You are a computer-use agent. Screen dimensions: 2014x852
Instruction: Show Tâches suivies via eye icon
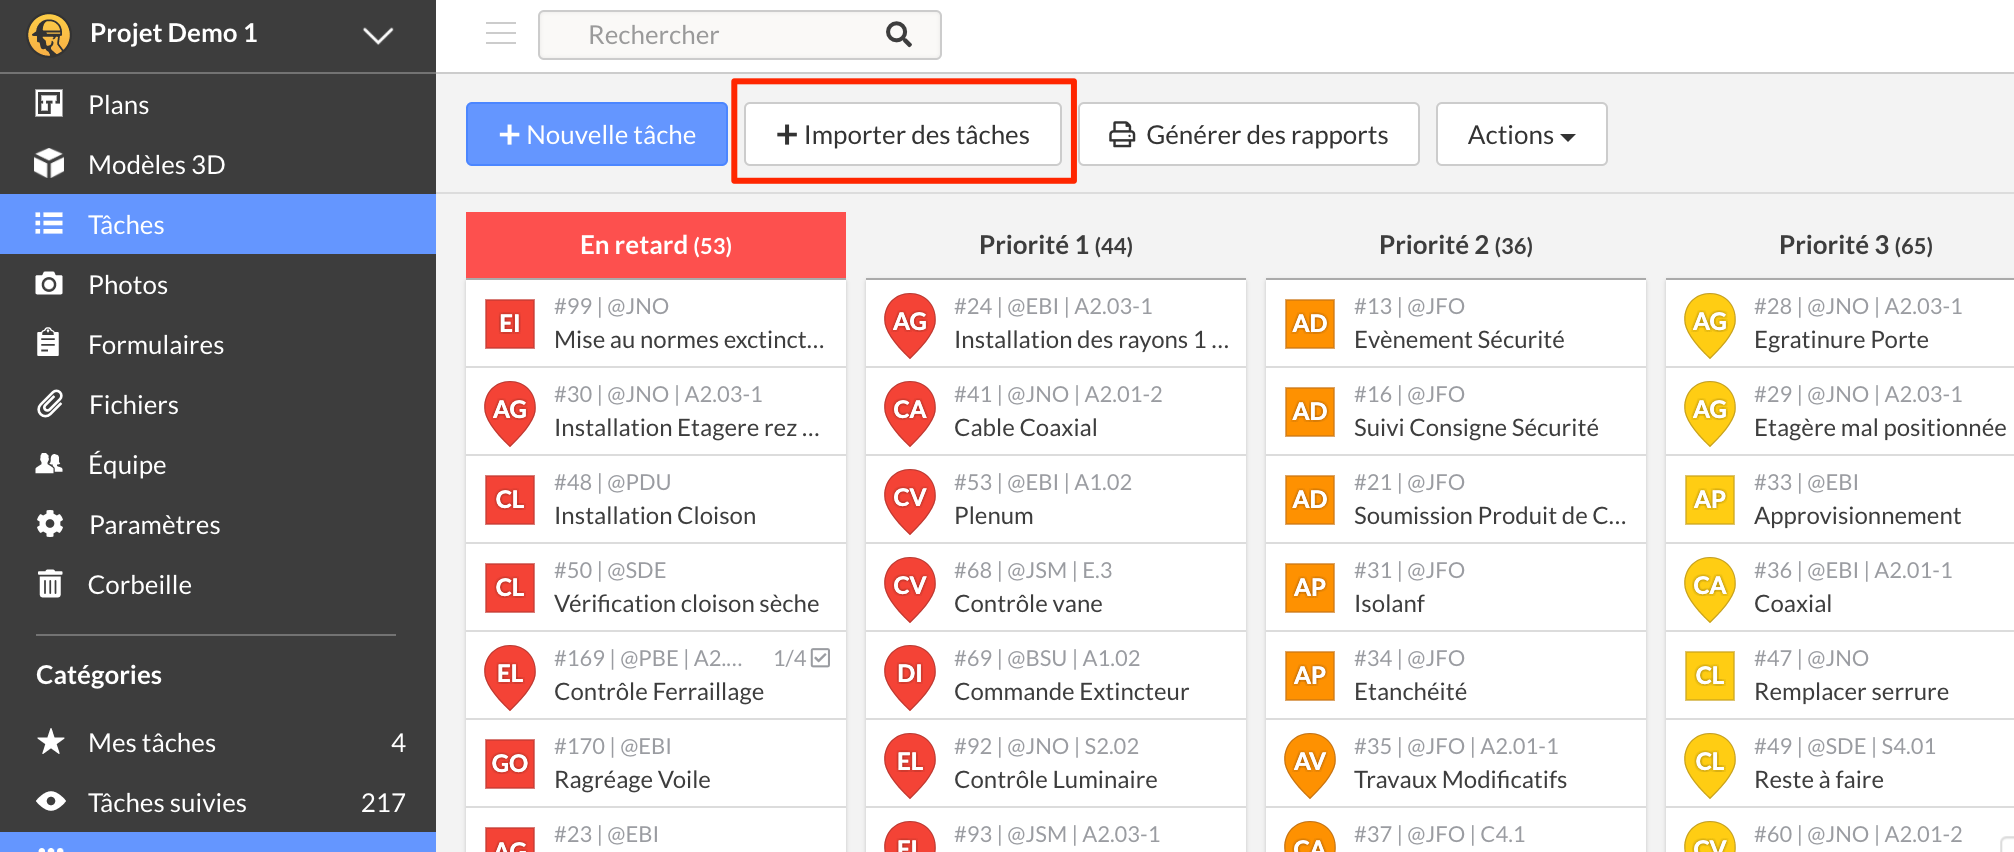point(50,802)
